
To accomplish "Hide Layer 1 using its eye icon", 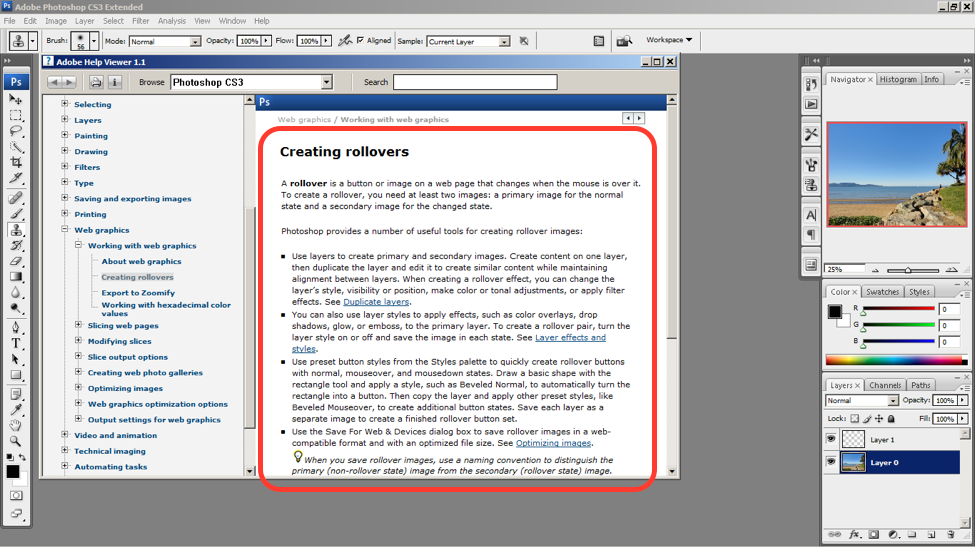I will click(831, 440).
